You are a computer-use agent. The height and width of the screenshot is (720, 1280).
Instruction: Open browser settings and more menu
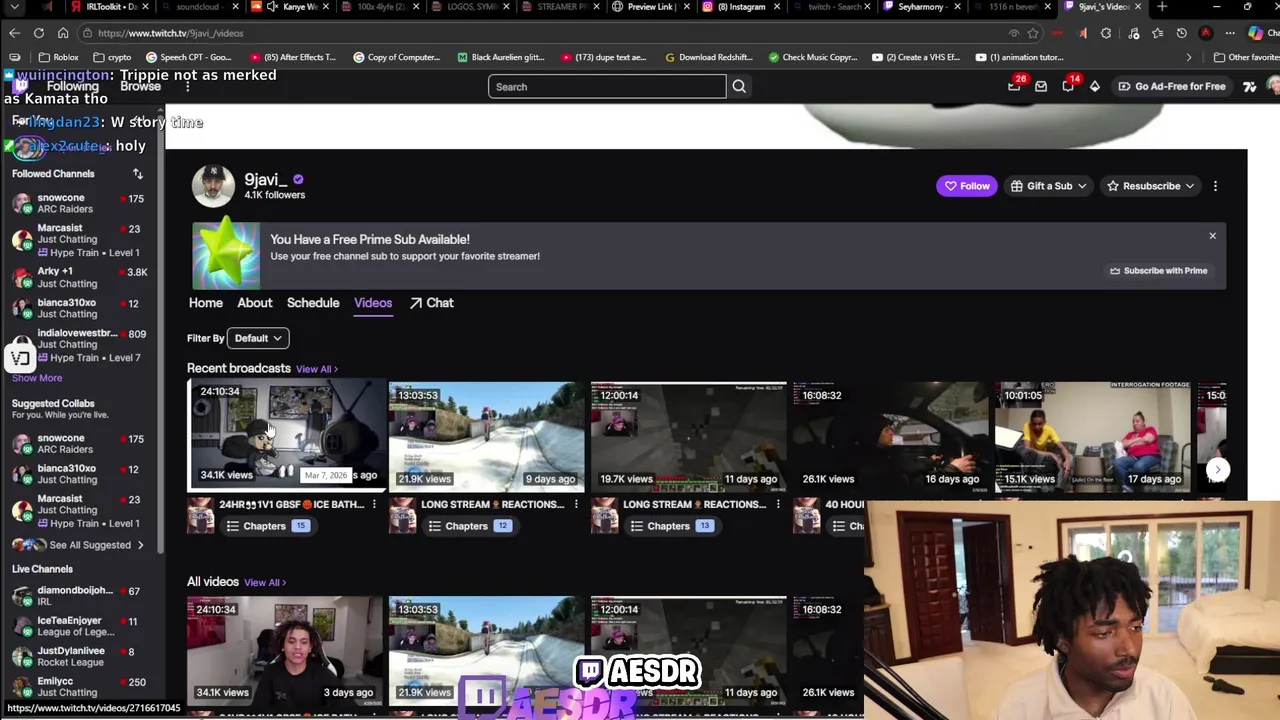click(x=1230, y=33)
